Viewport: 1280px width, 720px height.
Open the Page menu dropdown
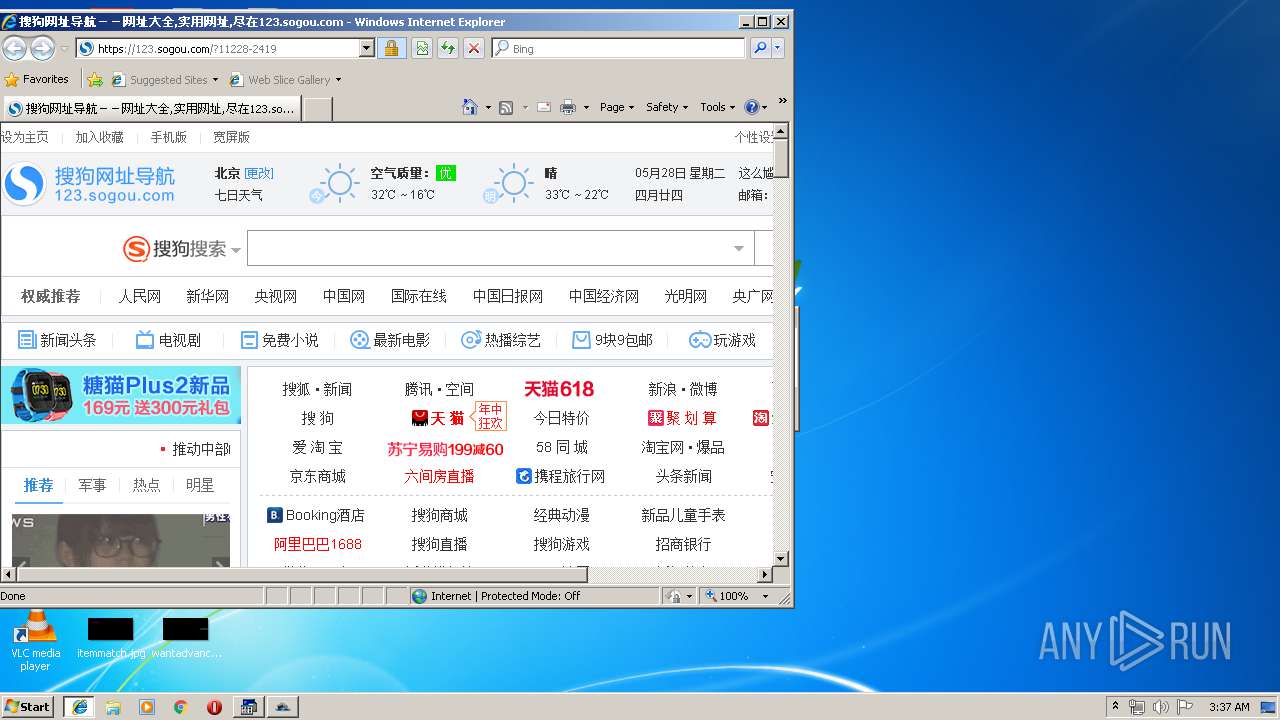click(617, 107)
